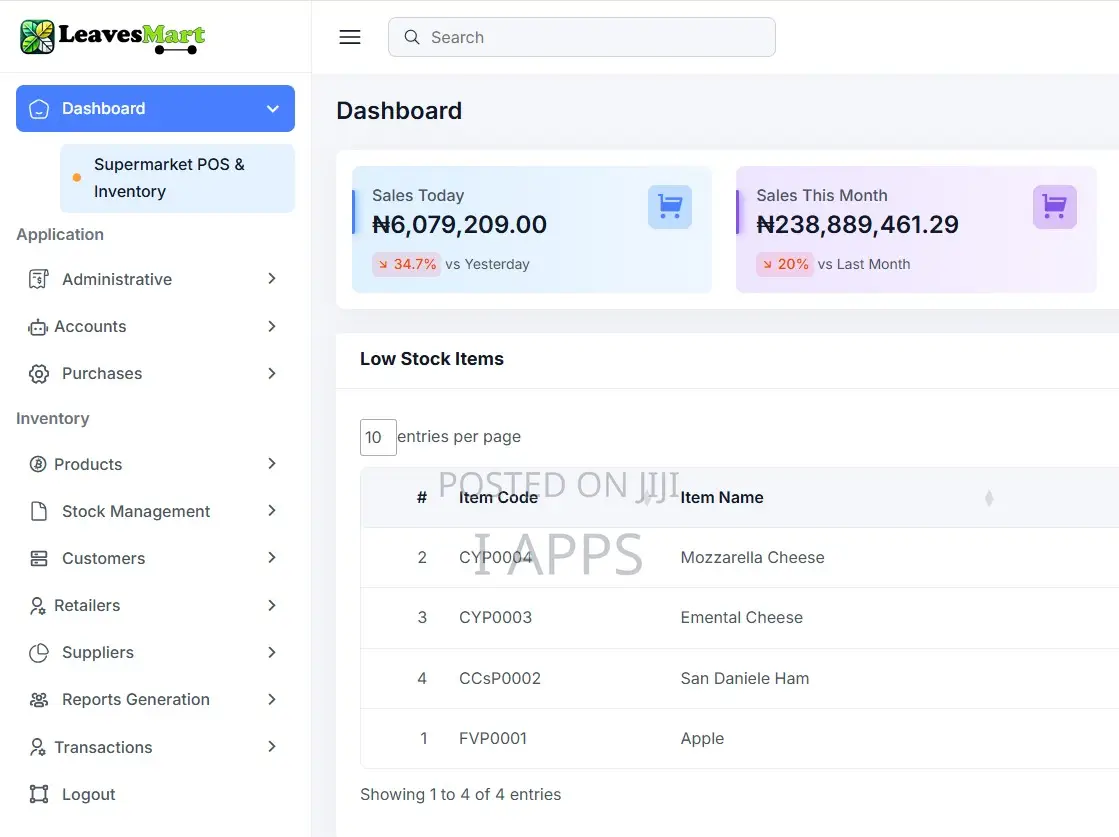Open the Accounts menu

(155, 326)
